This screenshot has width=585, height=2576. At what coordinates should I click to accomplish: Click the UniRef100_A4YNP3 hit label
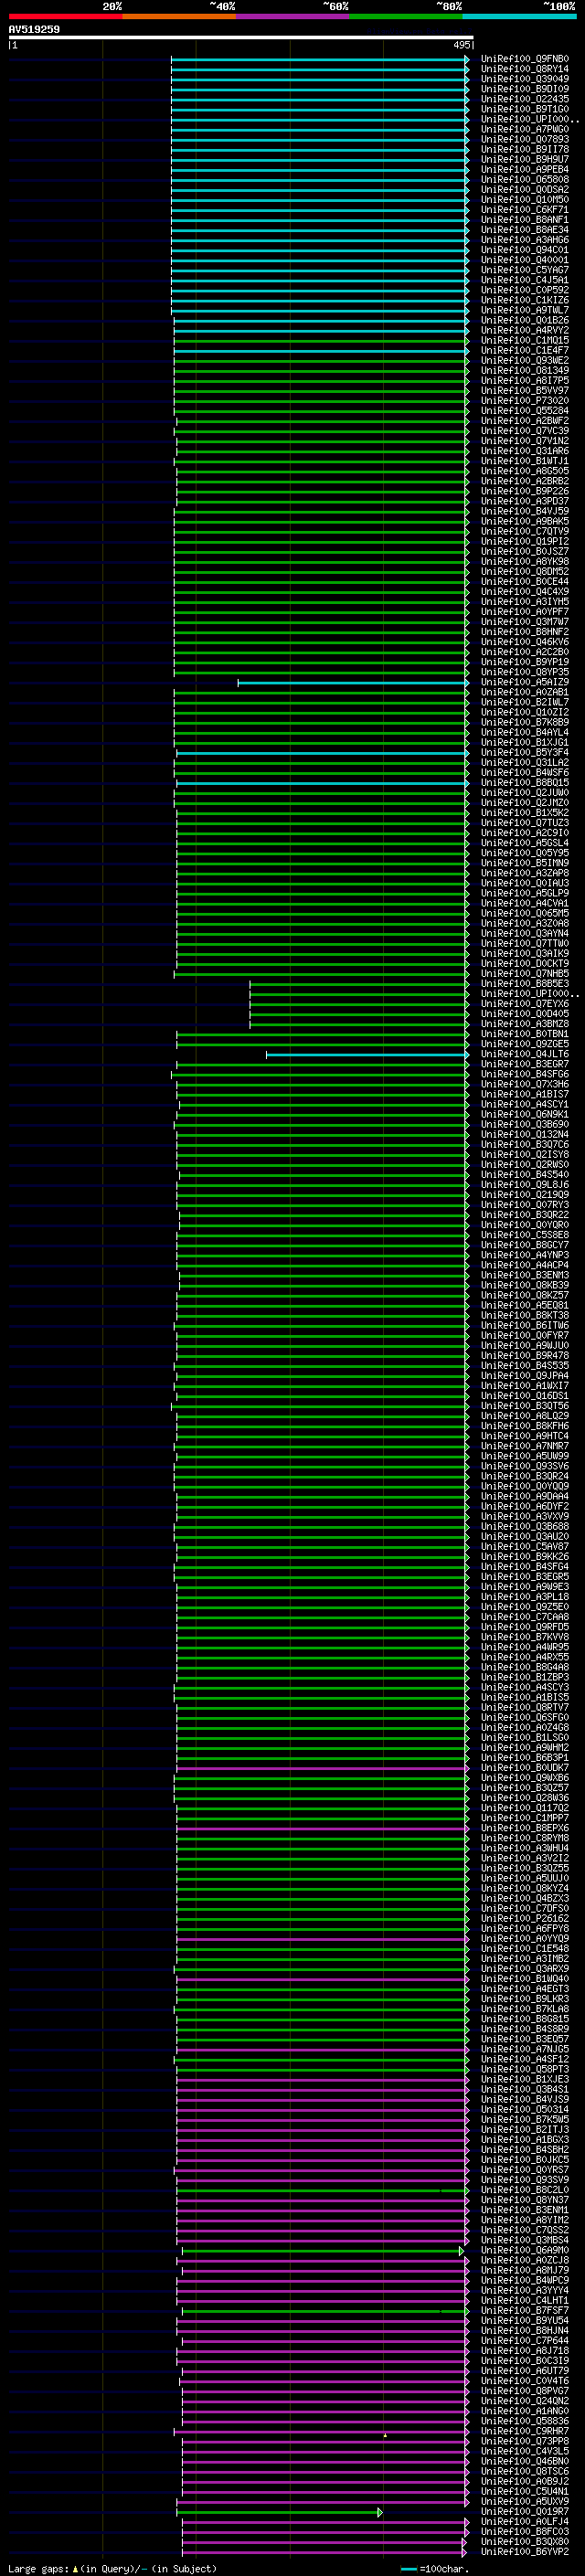[525, 1255]
